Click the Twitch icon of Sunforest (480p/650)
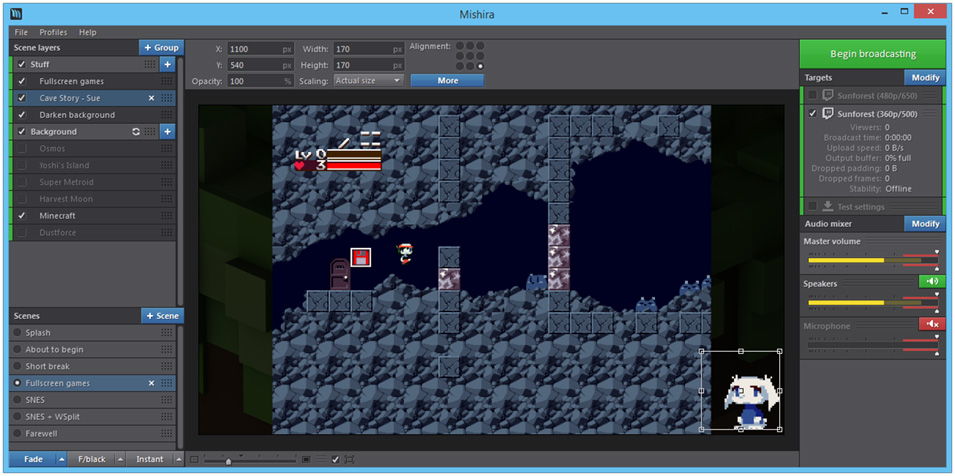955x476 pixels. pyautogui.click(x=828, y=96)
